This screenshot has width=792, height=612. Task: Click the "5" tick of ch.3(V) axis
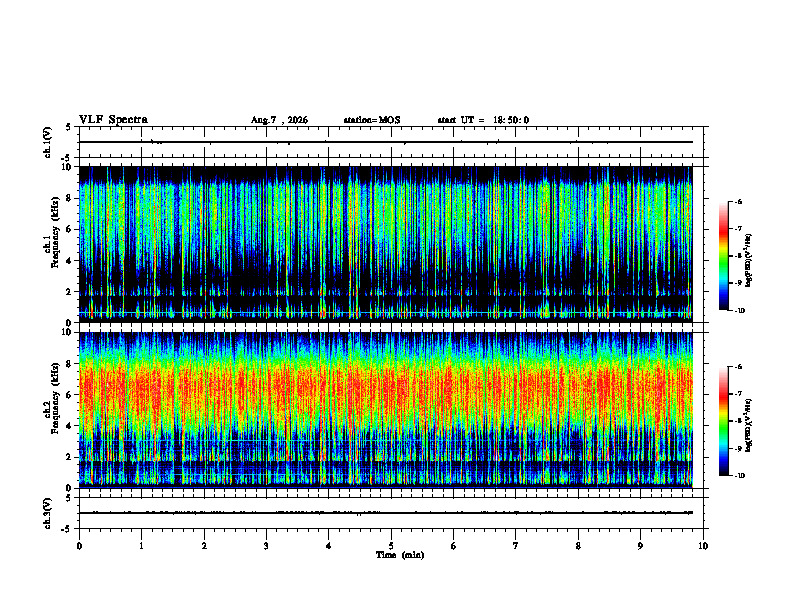pos(69,498)
